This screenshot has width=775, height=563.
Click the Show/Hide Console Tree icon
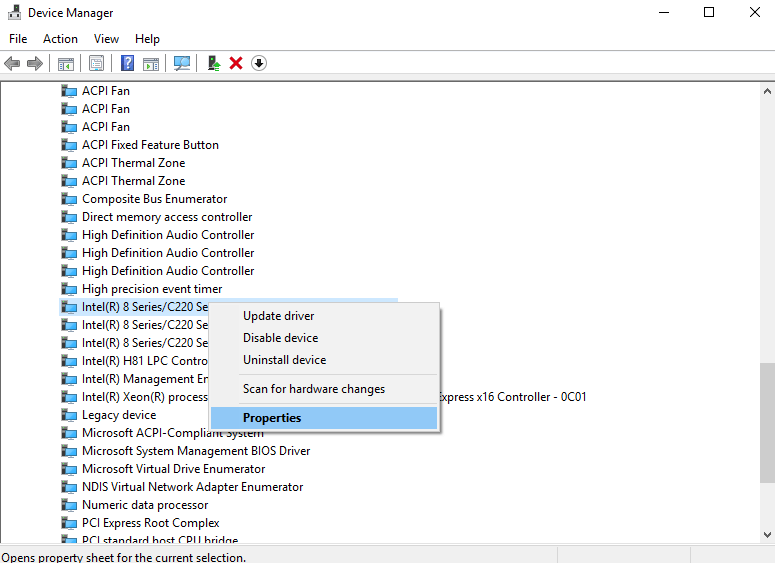pyautogui.click(x=66, y=63)
